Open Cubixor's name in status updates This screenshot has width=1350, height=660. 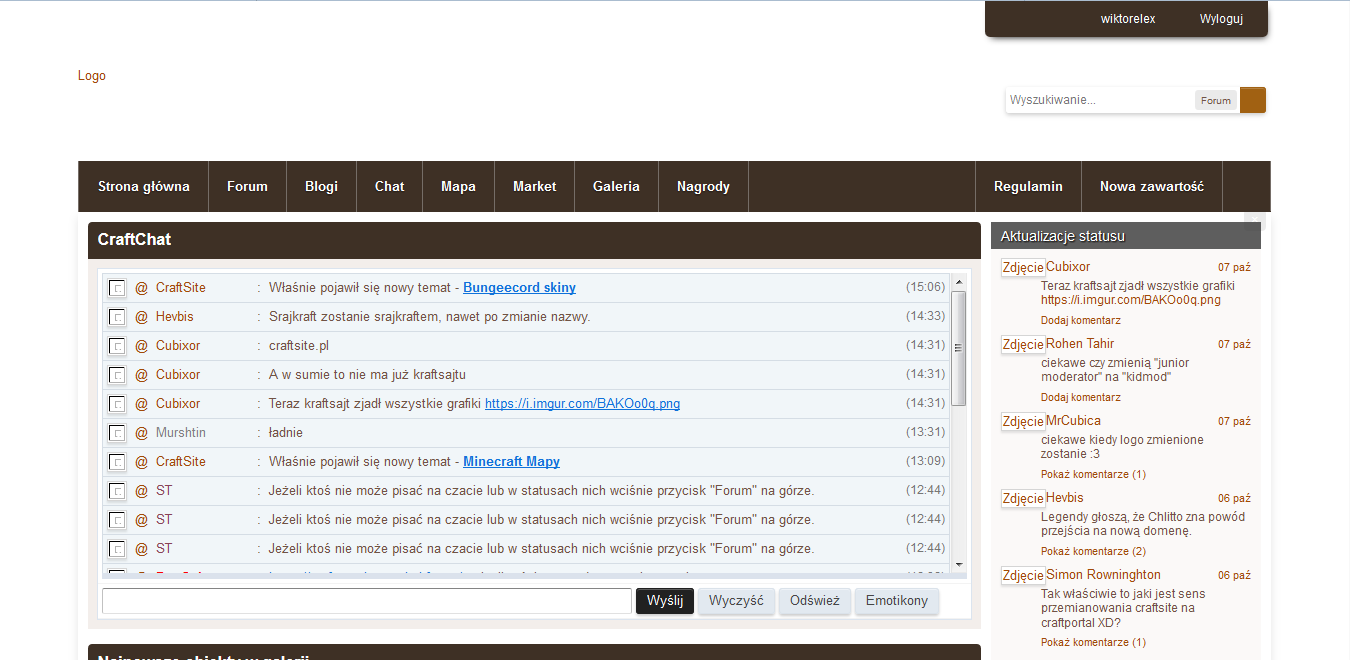[1068, 267]
